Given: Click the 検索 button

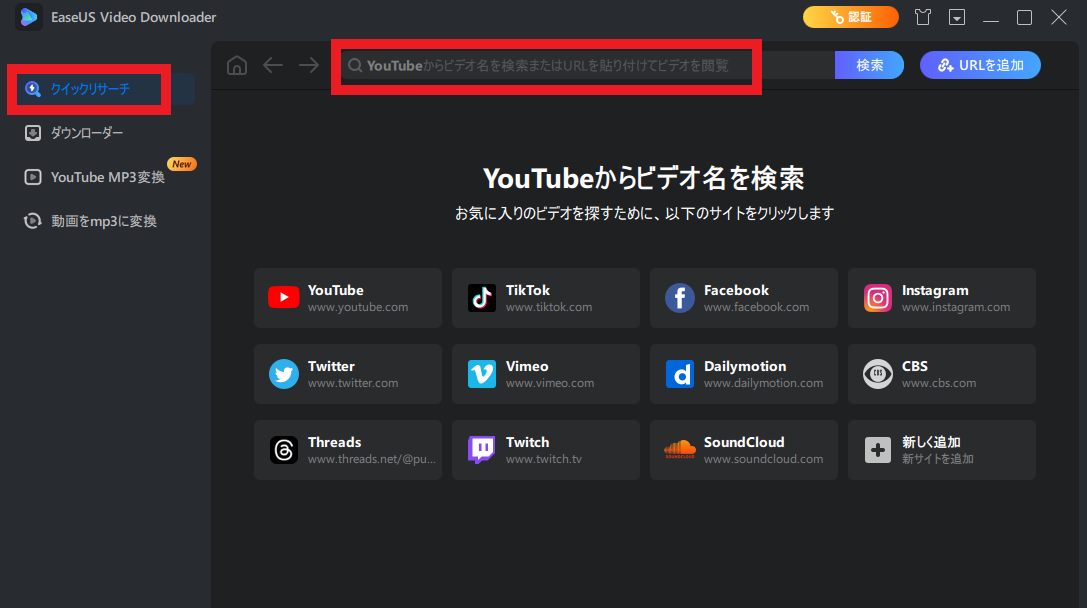Looking at the screenshot, I should coord(869,65).
